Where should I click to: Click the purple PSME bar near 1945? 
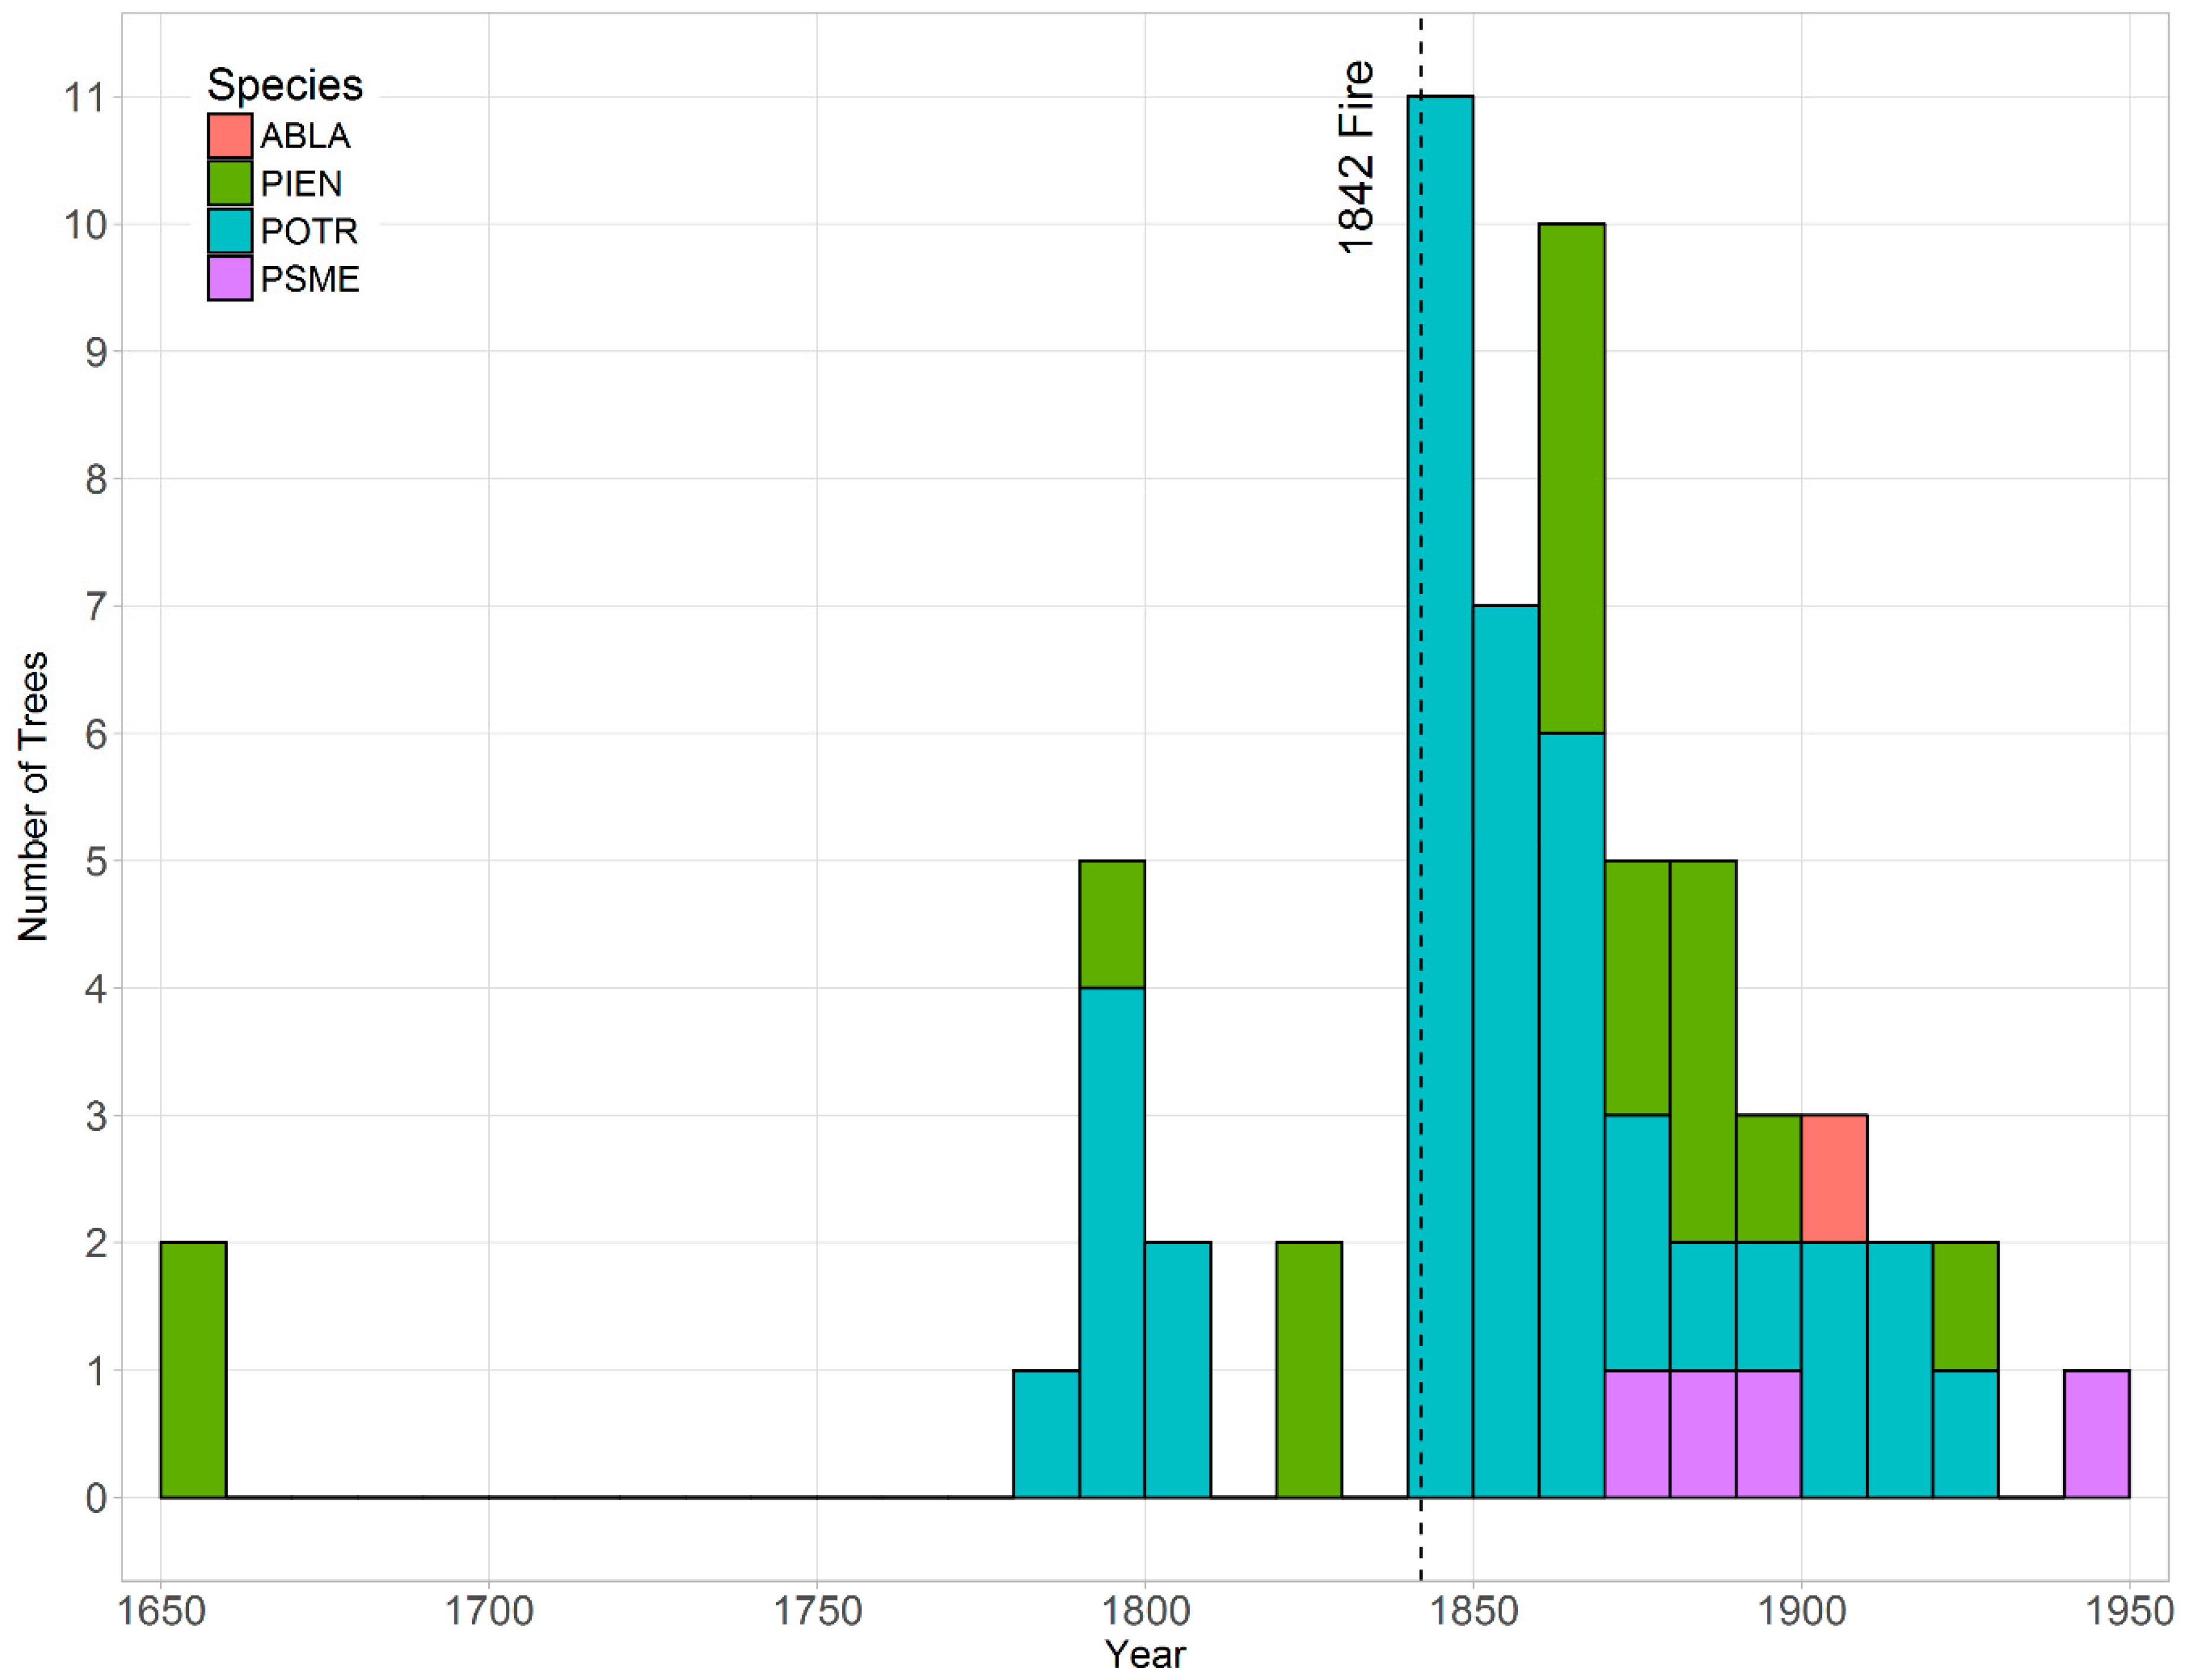(x=2096, y=1433)
